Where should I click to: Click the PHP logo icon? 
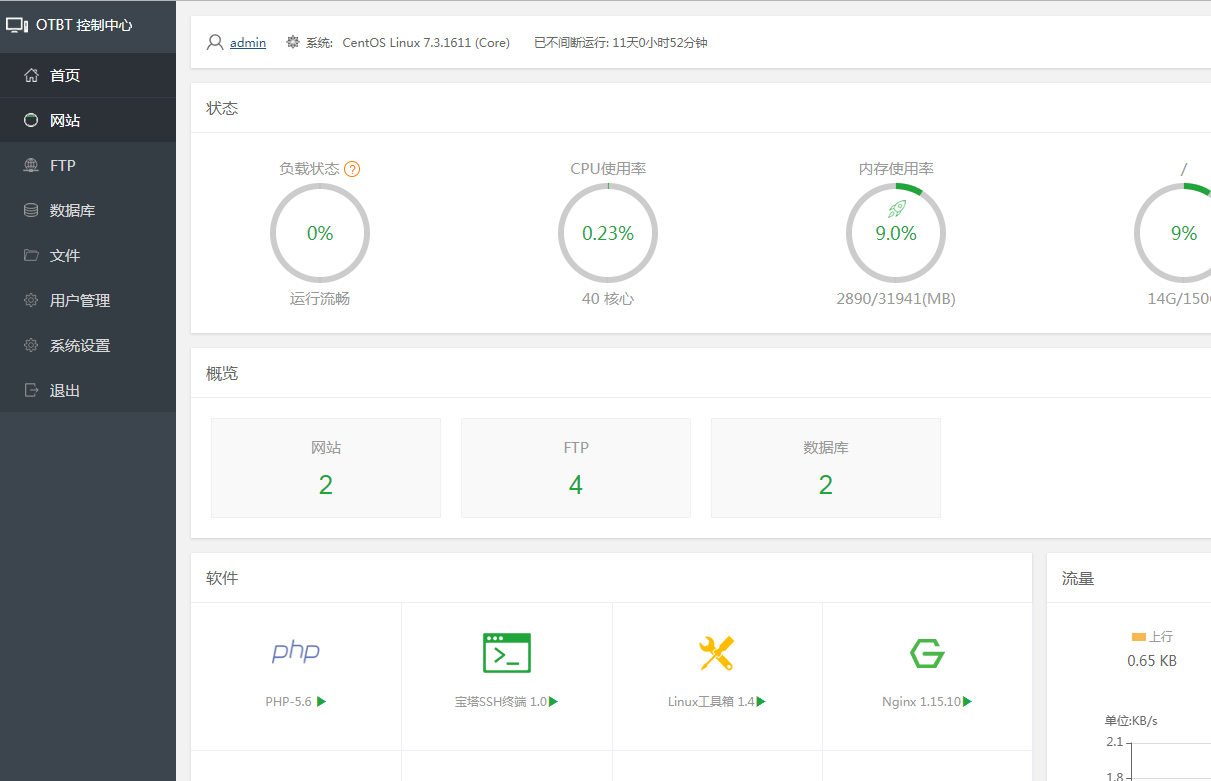click(296, 652)
